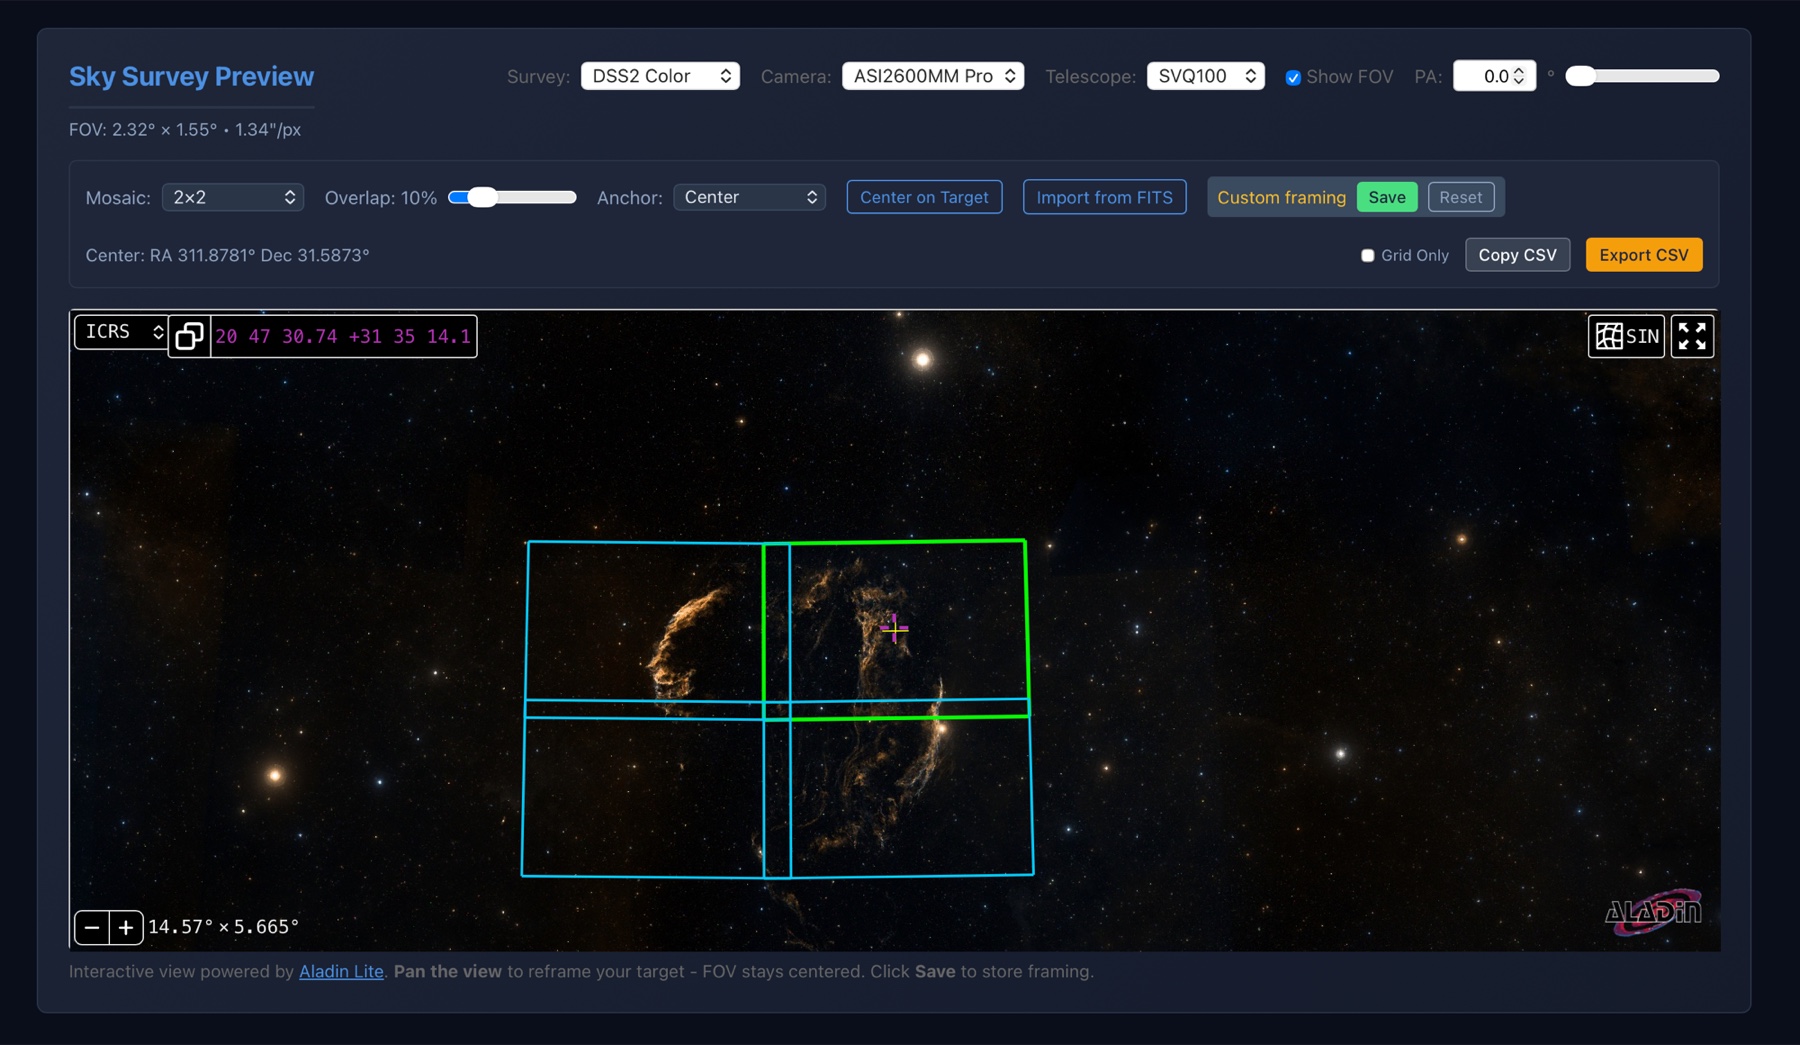Reset the custom framing
1800x1045 pixels.
(1461, 197)
